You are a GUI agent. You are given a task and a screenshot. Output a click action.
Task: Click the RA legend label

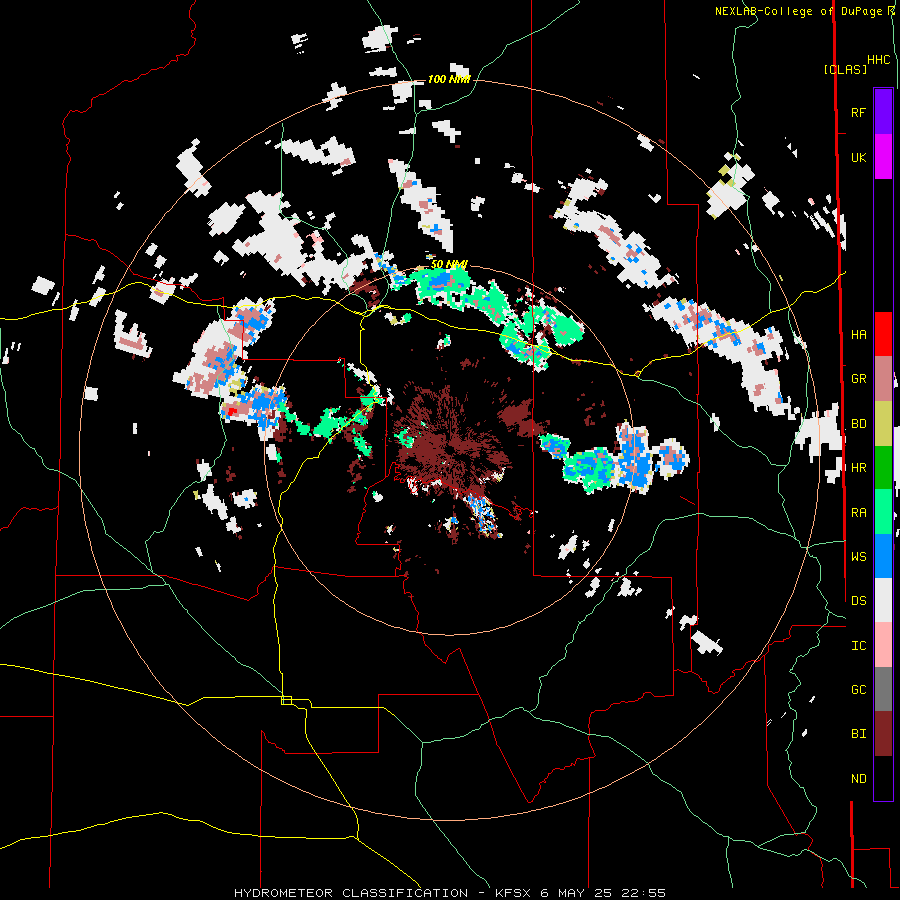click(858, 512)
